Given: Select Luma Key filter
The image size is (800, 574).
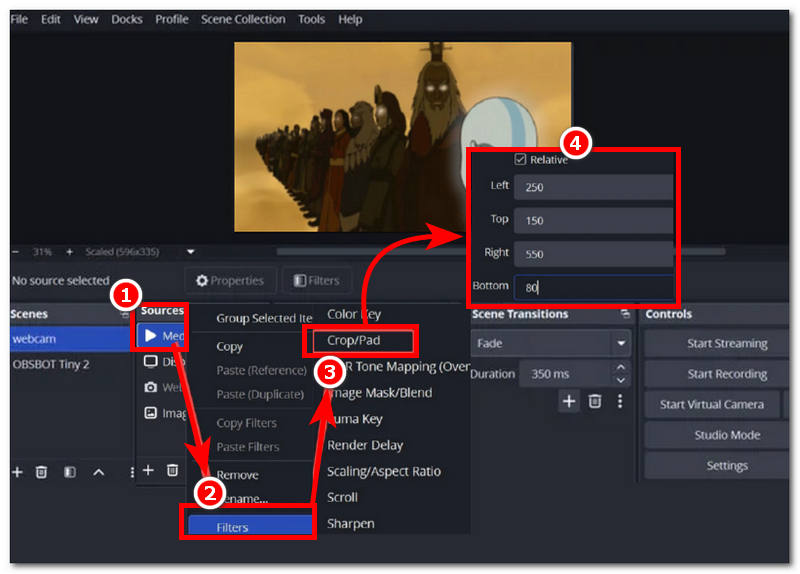Looking at the screenshot, I should pos(355,419).
